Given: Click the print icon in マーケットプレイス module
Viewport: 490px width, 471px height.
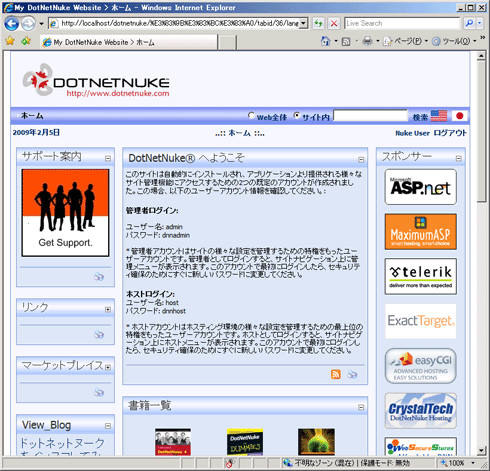Looking at the screenshot, I should pyautogui.click(x=99, y=392).
